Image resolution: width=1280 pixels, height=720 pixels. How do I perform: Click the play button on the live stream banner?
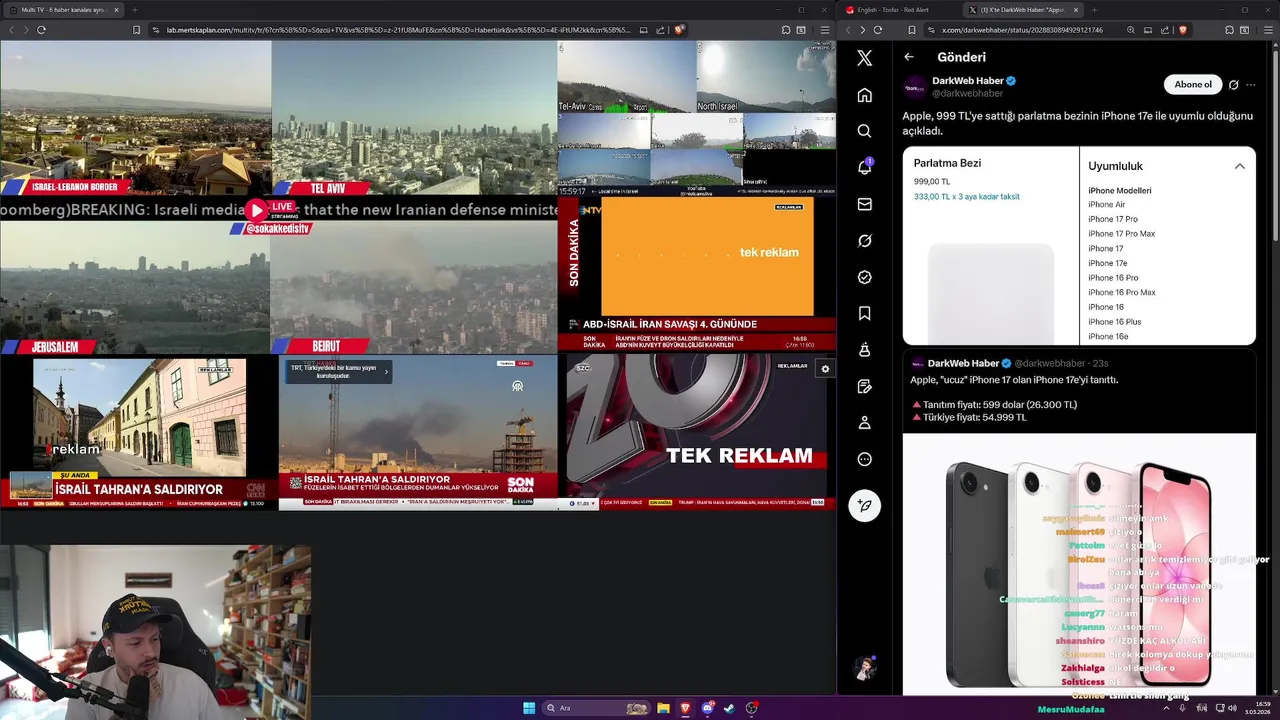(x=256, y=210)
